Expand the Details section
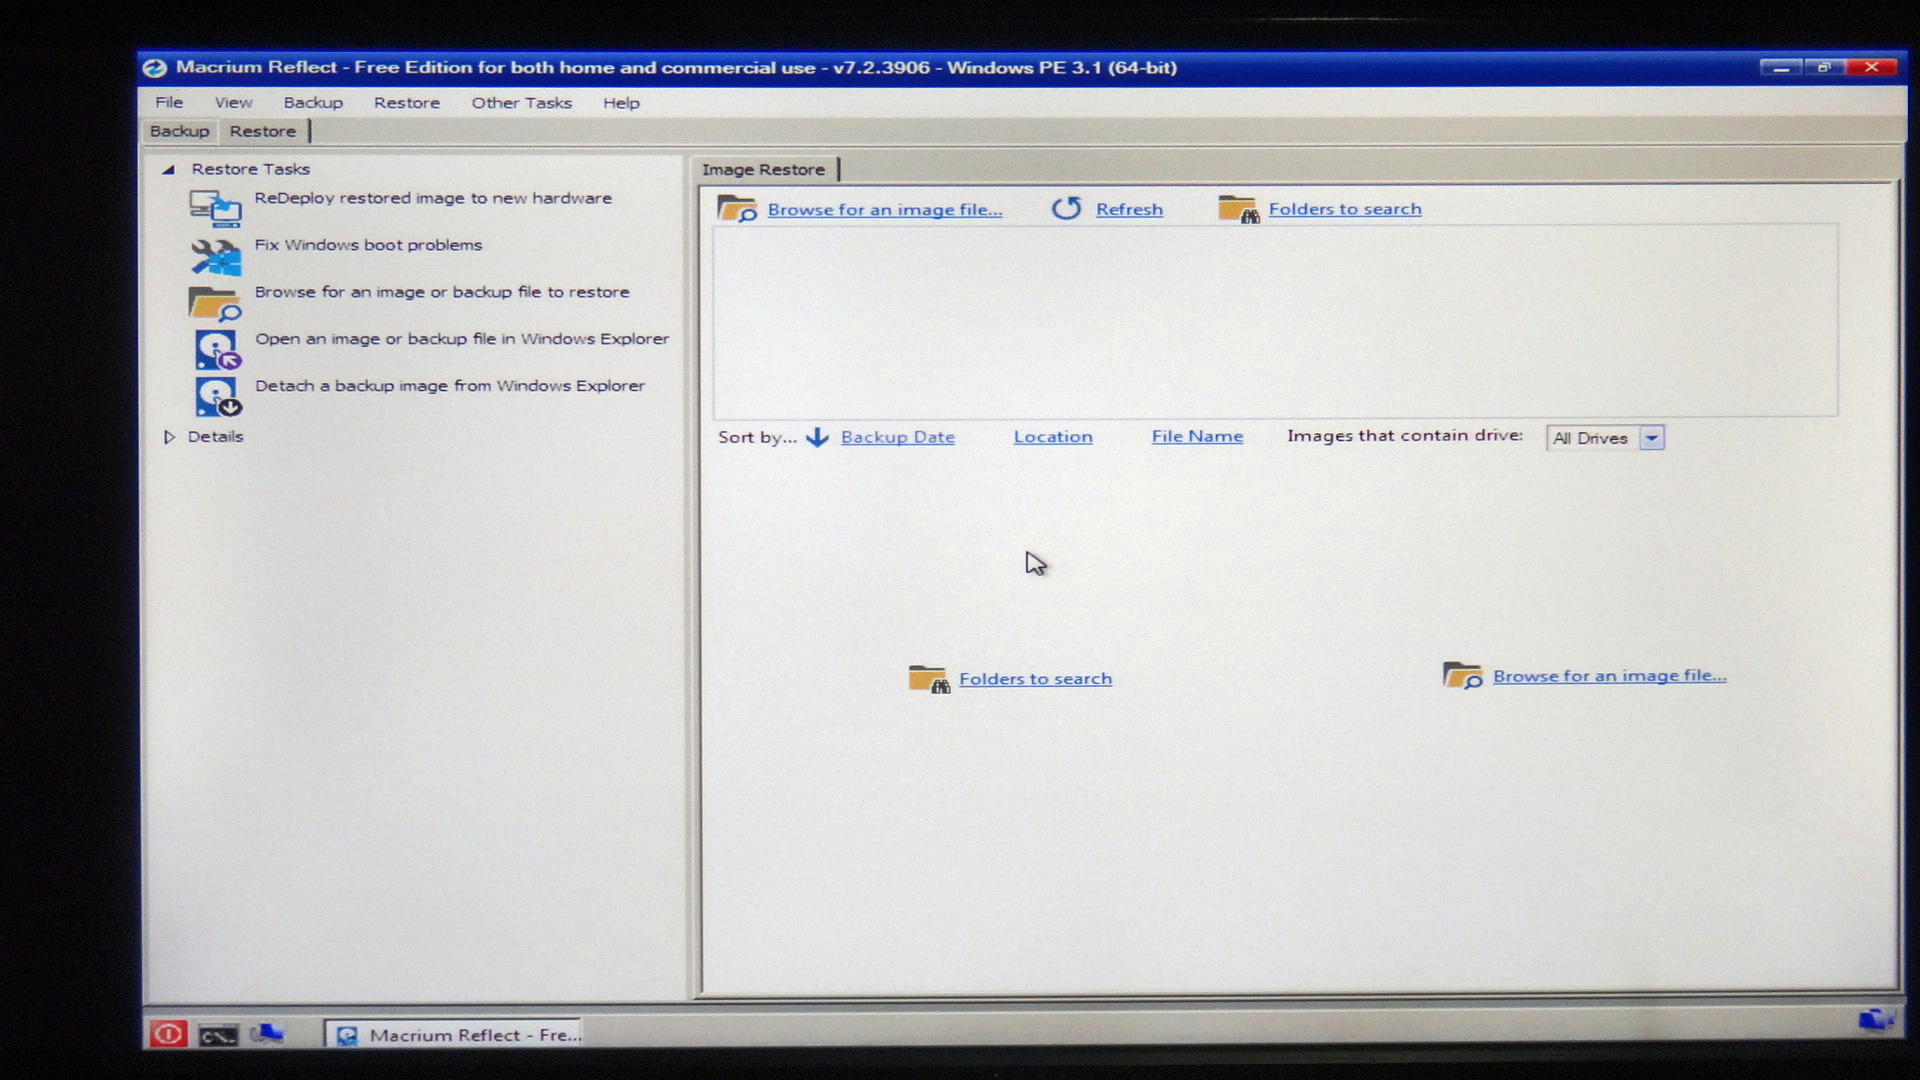1920x1080 pixels. point(169,437)
